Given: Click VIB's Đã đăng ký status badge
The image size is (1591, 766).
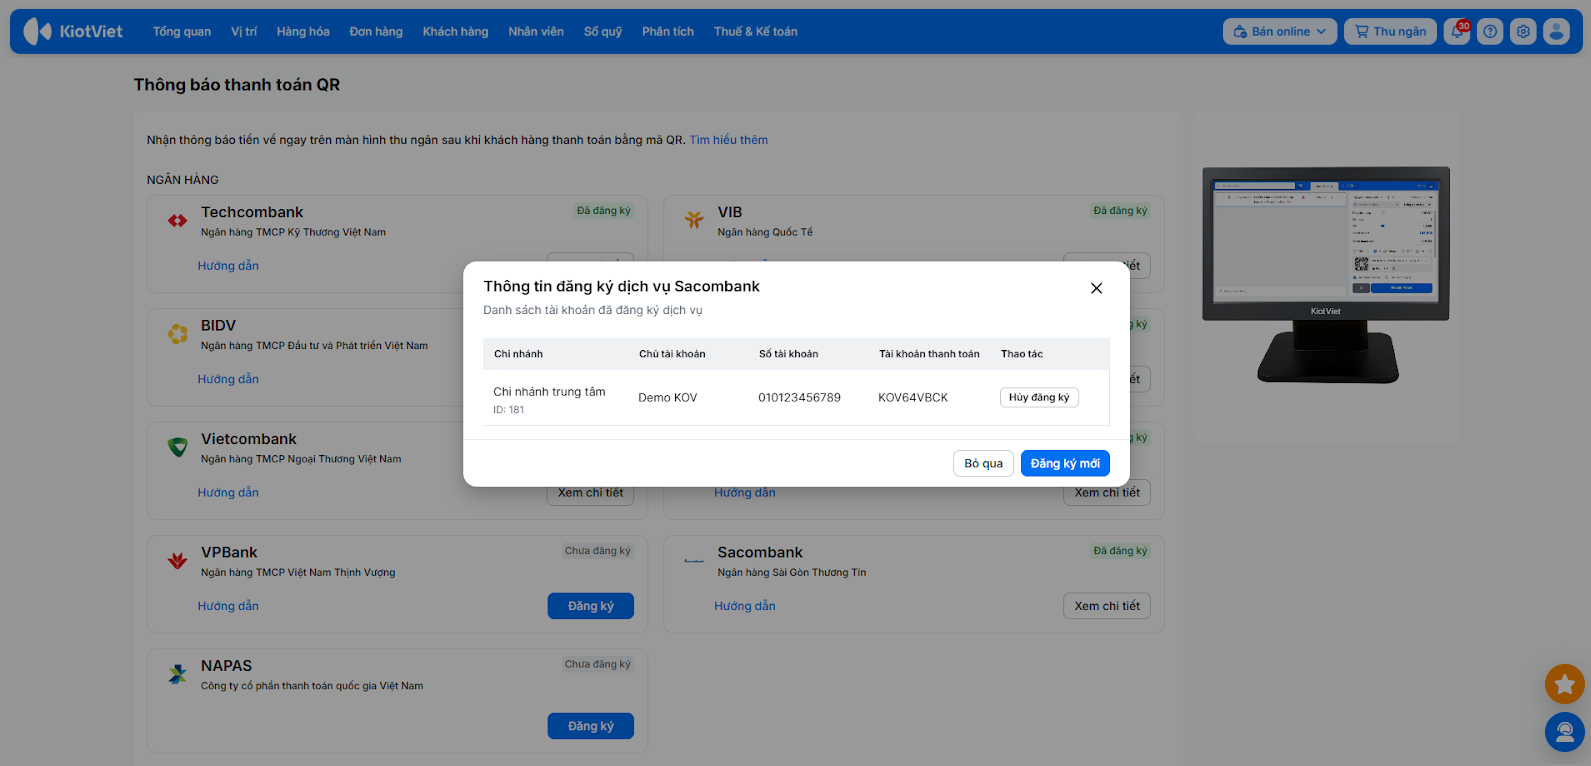Looking at the screenshot, I should 1121,211.
